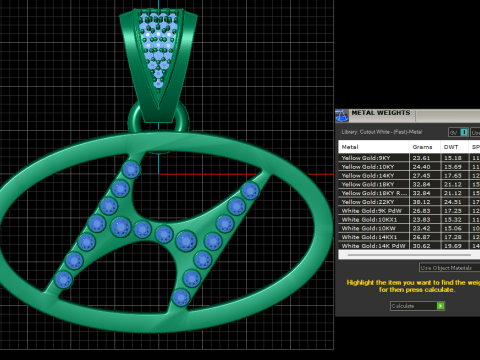Click the 30.62 grams value

pos(421,246)
